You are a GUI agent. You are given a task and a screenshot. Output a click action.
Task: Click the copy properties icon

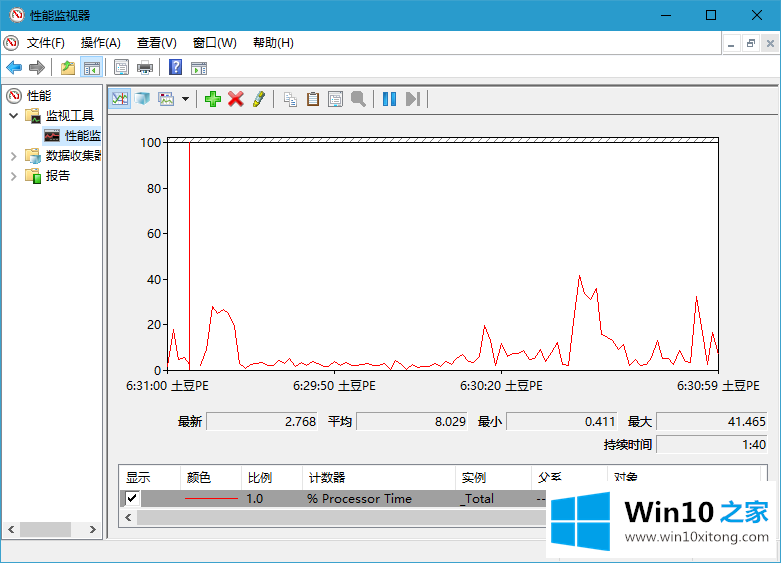(x=290, y=99)
